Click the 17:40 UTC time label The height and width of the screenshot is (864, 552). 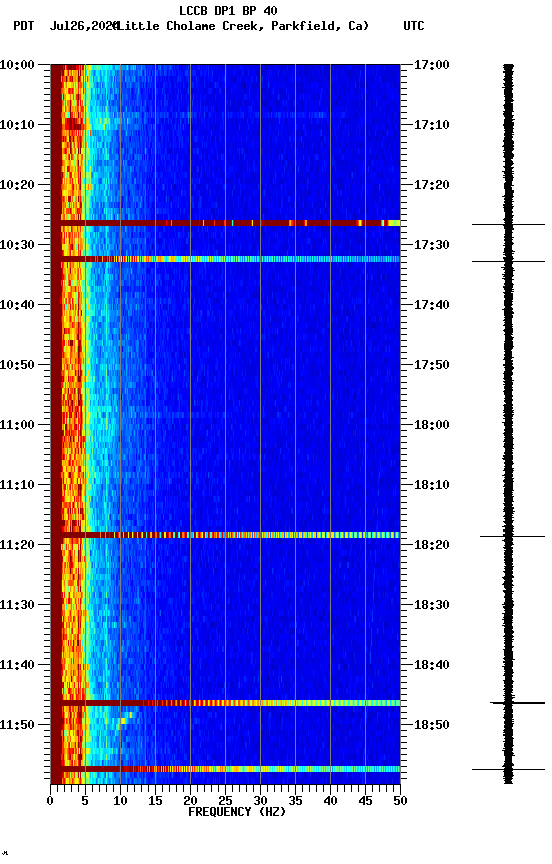(x=432, y=305)
